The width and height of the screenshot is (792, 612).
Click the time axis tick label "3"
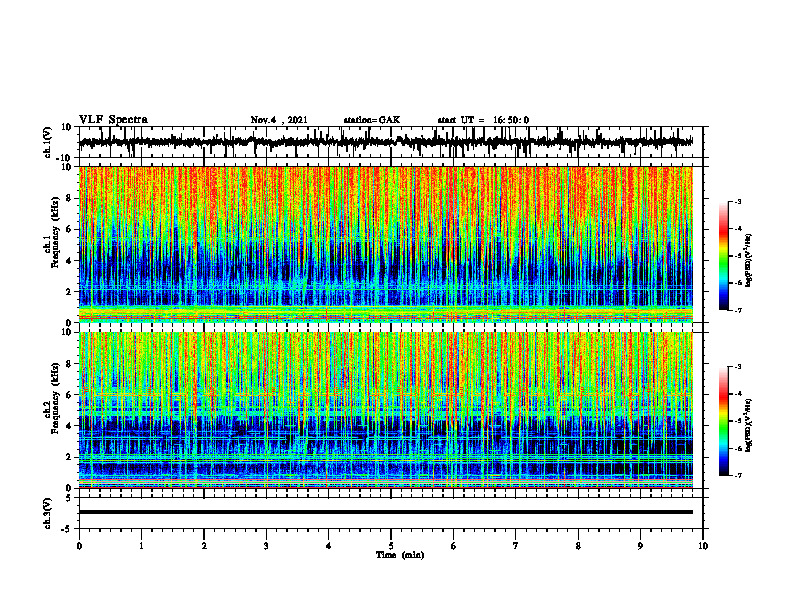coord(266,546)
